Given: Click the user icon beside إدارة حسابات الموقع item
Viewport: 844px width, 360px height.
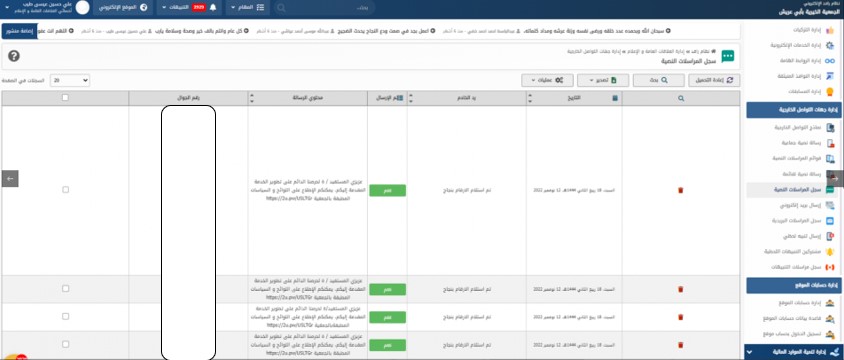Looking at the screenshot, I should coord(830,303).
